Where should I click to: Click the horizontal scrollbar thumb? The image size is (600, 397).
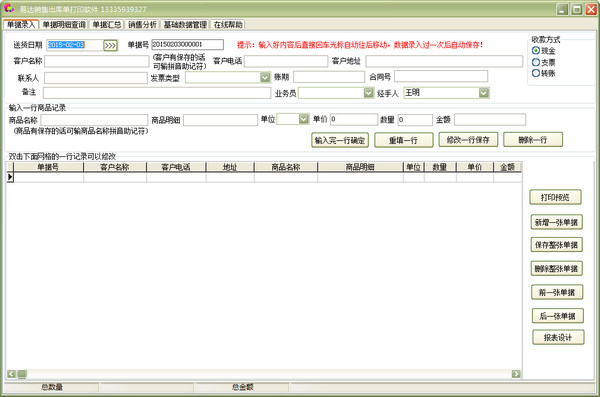22,374
